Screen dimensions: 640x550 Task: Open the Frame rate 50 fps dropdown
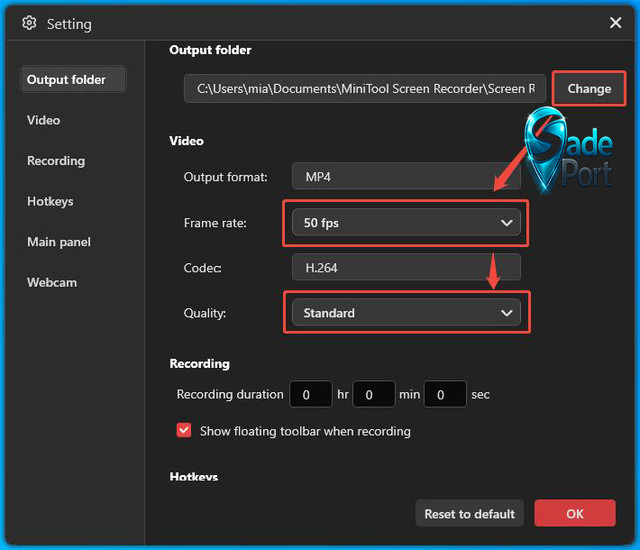[406, 223]
